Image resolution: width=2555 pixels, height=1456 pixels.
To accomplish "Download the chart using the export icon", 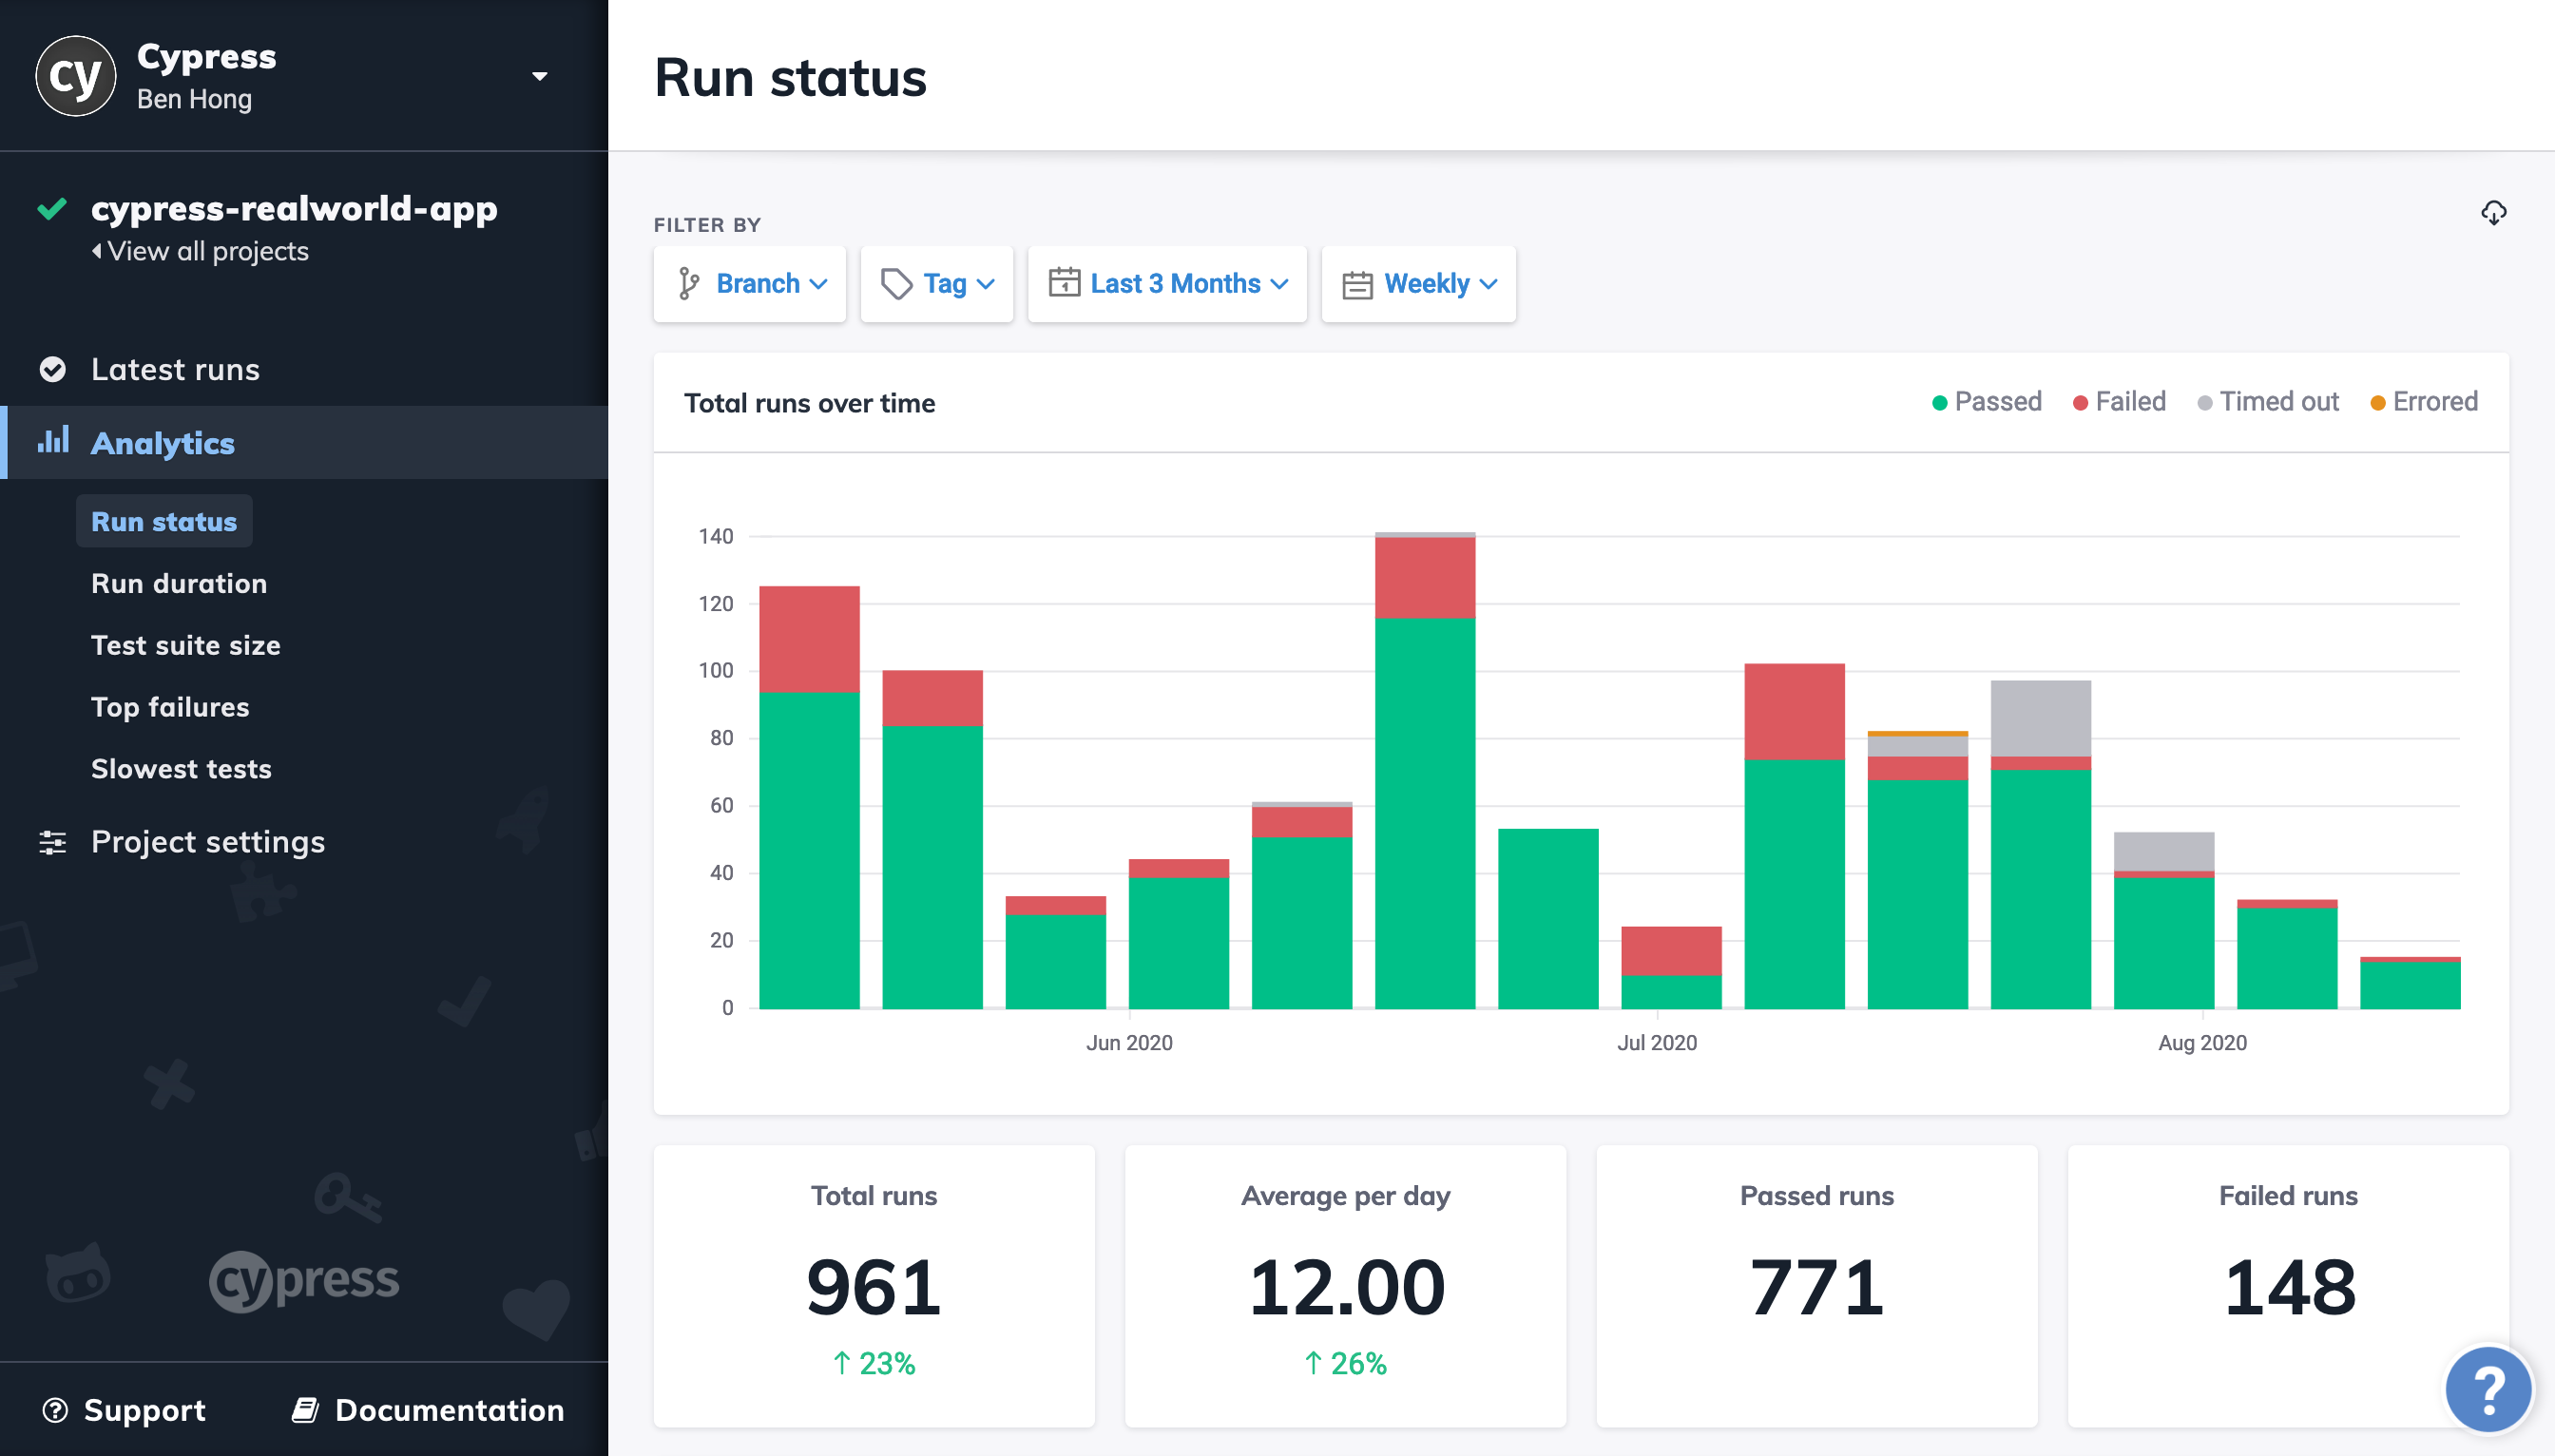I will (x=2493, y=213).
